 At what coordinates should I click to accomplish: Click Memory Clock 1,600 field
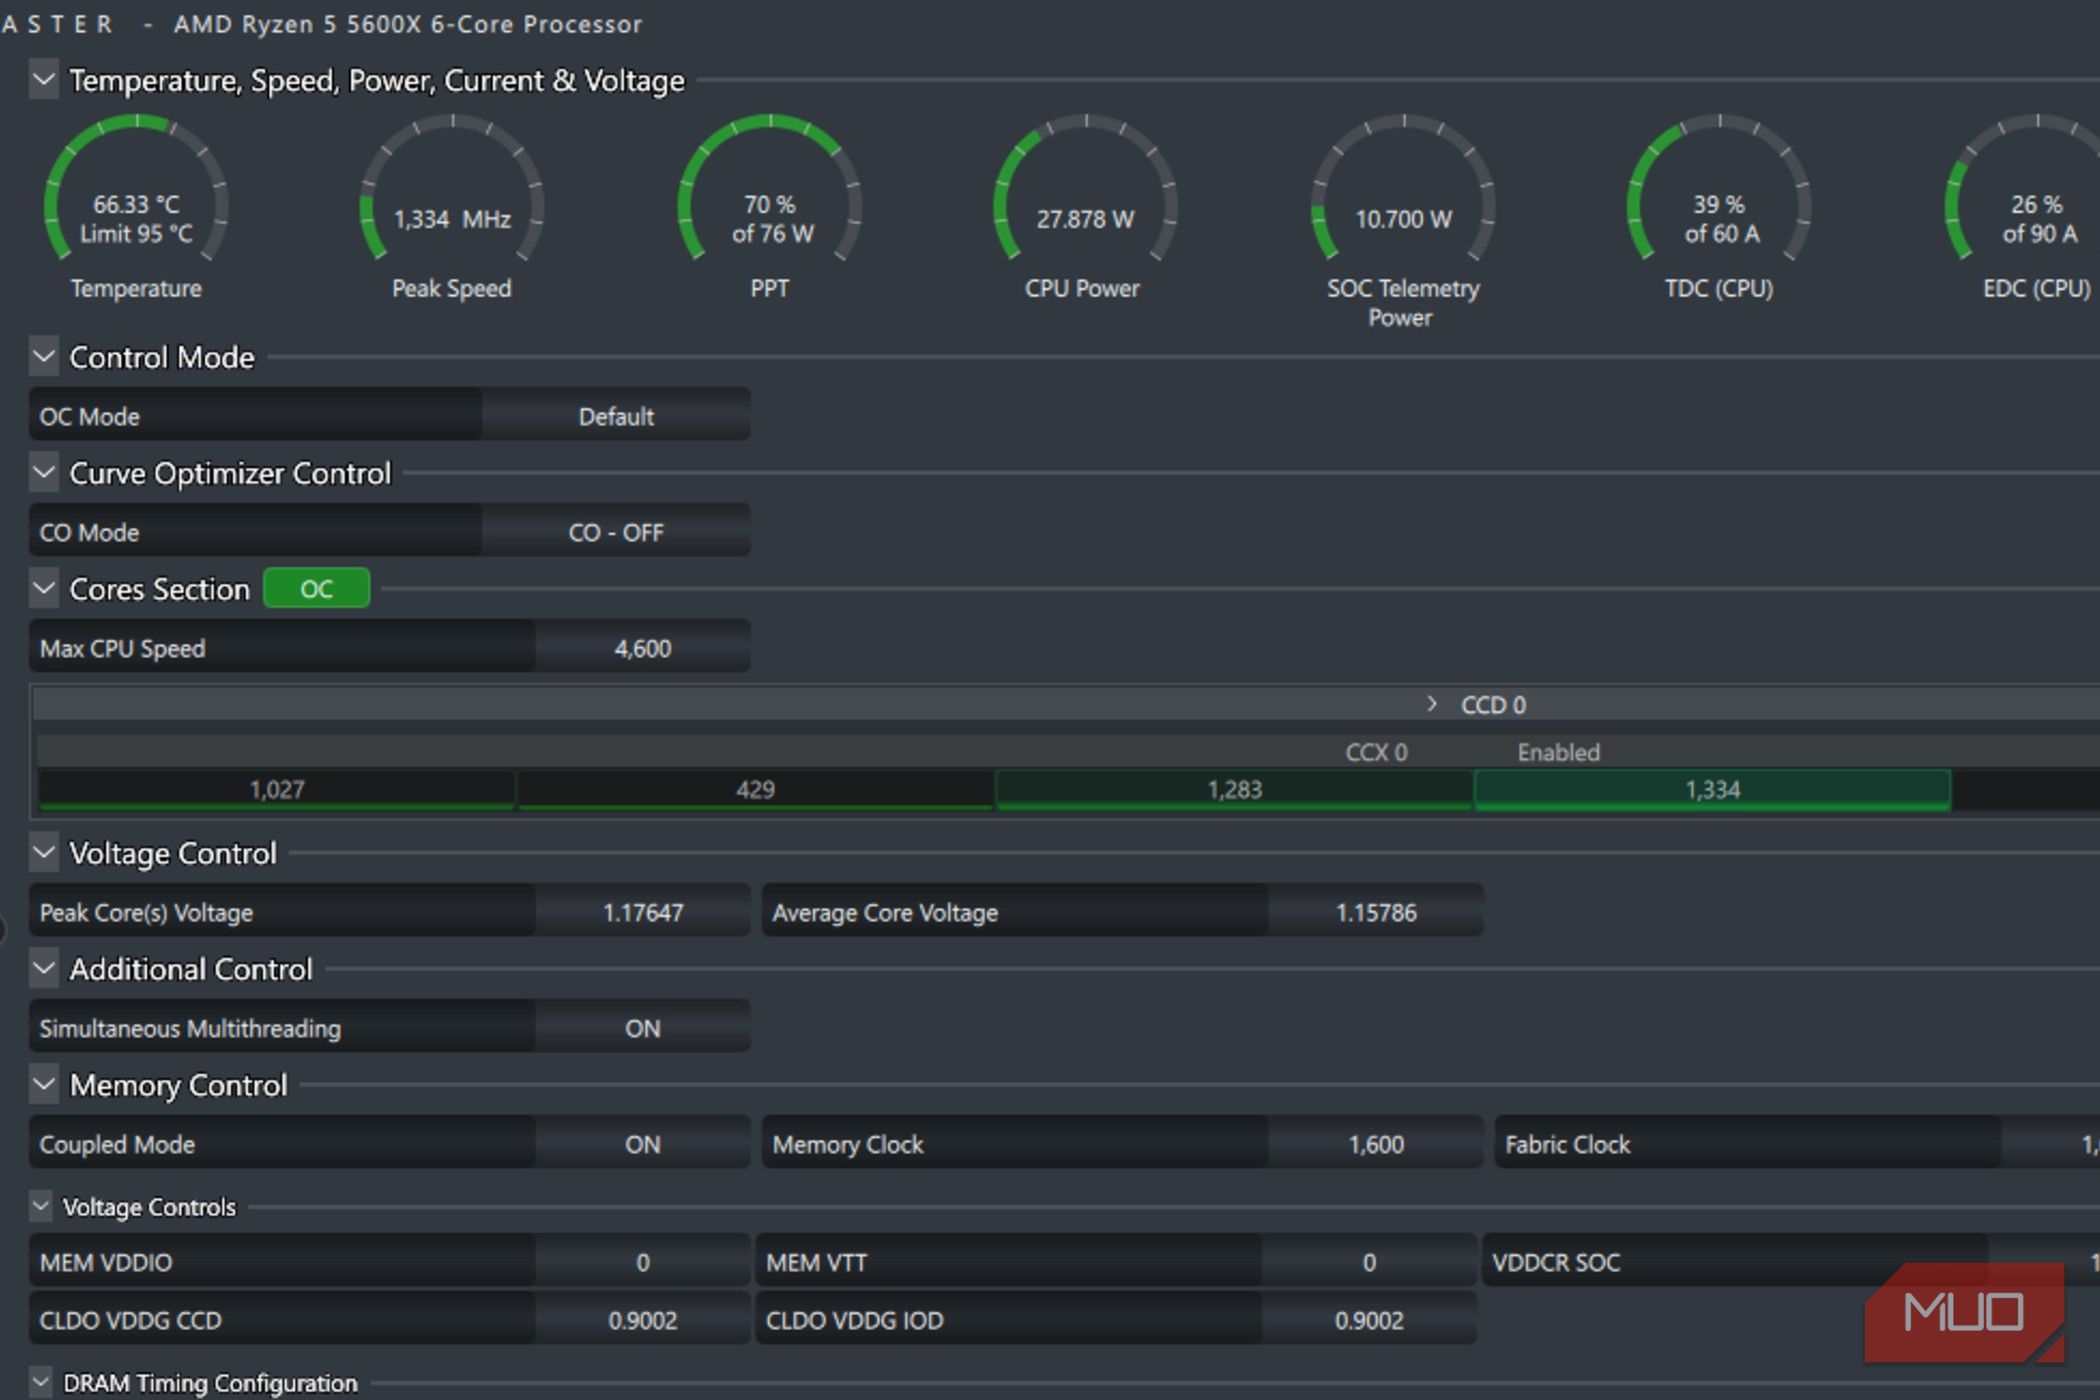[1376, 1144]
